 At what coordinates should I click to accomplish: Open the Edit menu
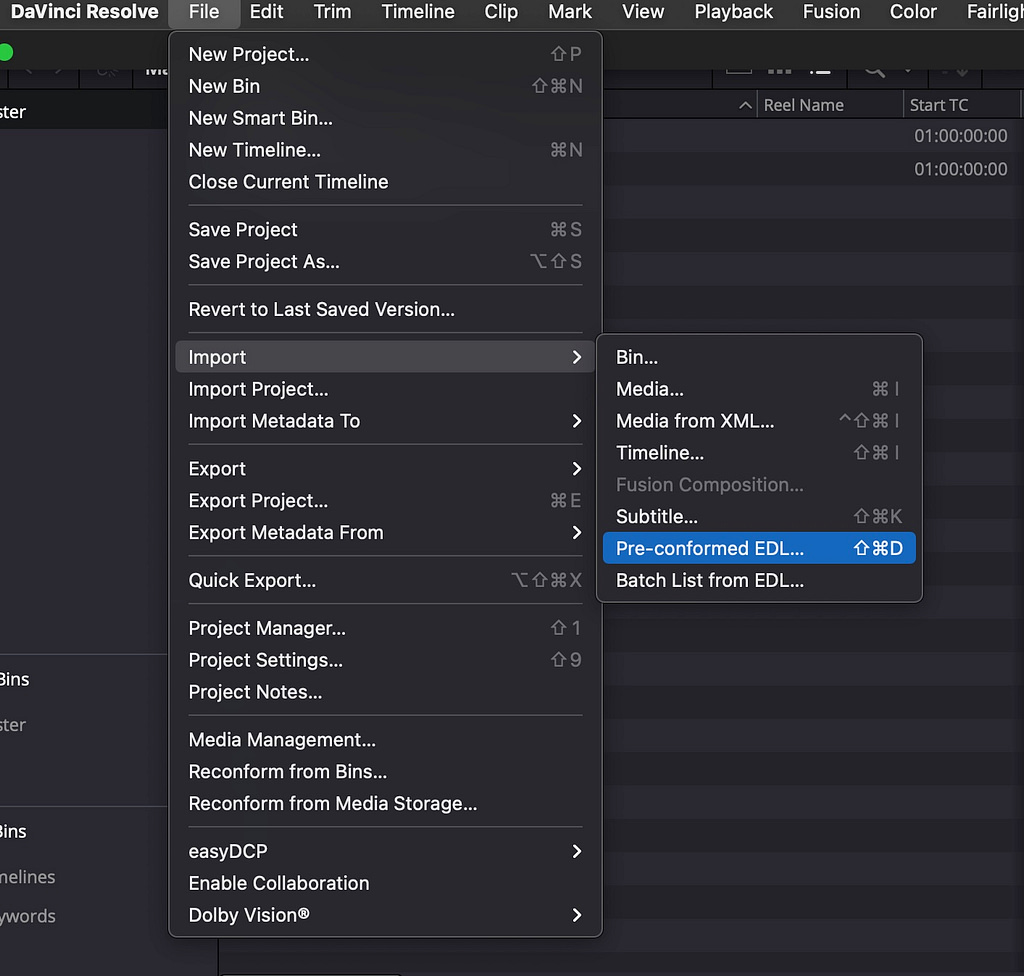click(266, 12)
